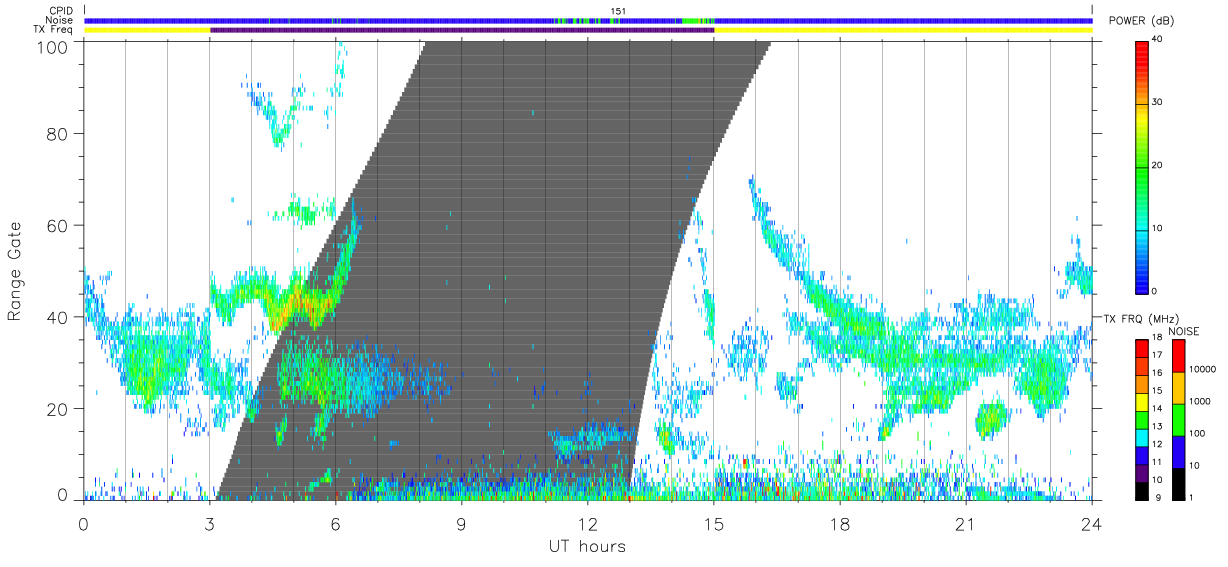Click the 60 tick on Range Gate axis
Viewport: 1228px width, 567px height.
(x=59, y=226)
